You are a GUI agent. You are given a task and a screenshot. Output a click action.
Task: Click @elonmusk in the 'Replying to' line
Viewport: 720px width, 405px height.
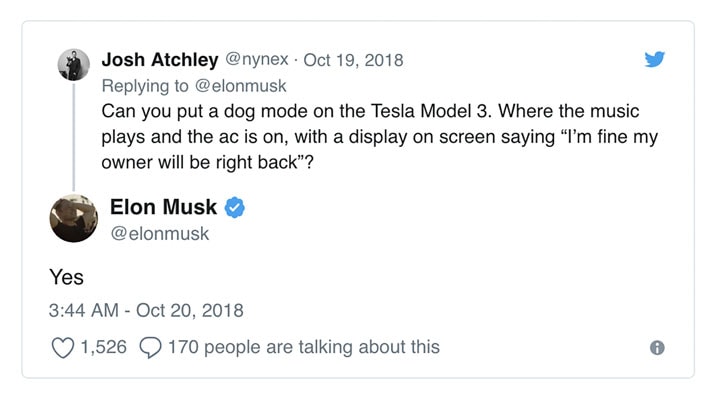coord(244,85)
